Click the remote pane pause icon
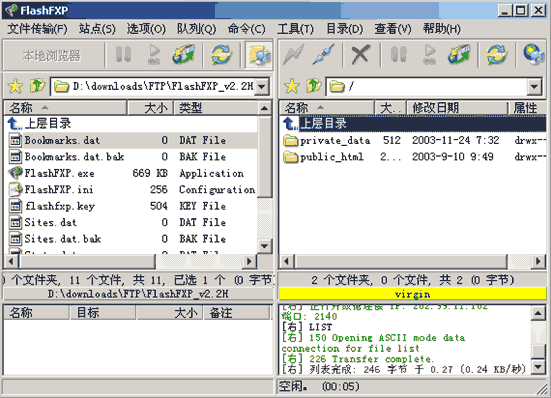This screenshot has height=398, width=551. pos(398,55)
